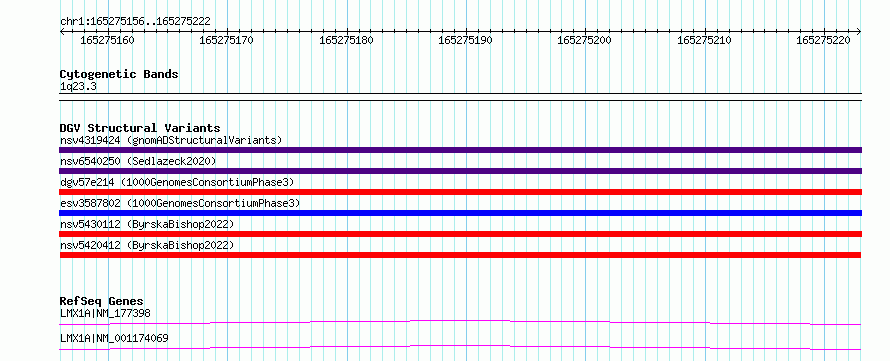
Task: Click ruler position 165275180
Action: coord(346,40)
